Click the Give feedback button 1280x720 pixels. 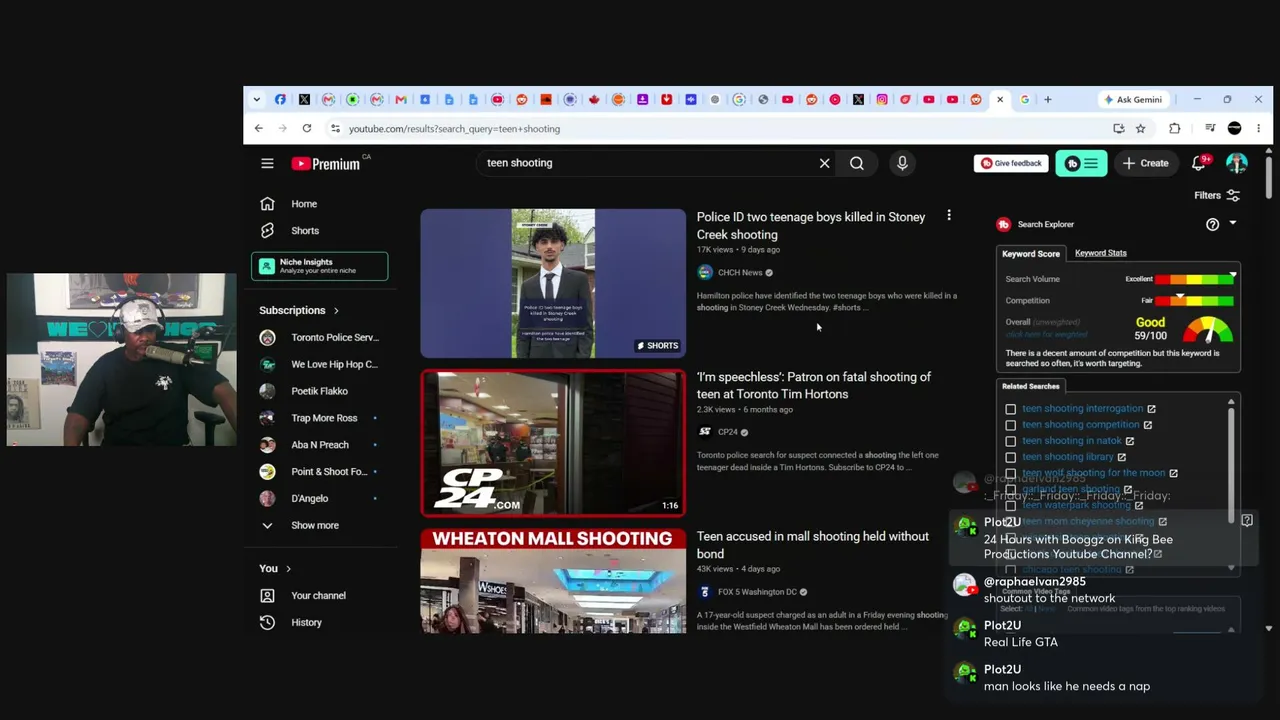coord(1011,163)
